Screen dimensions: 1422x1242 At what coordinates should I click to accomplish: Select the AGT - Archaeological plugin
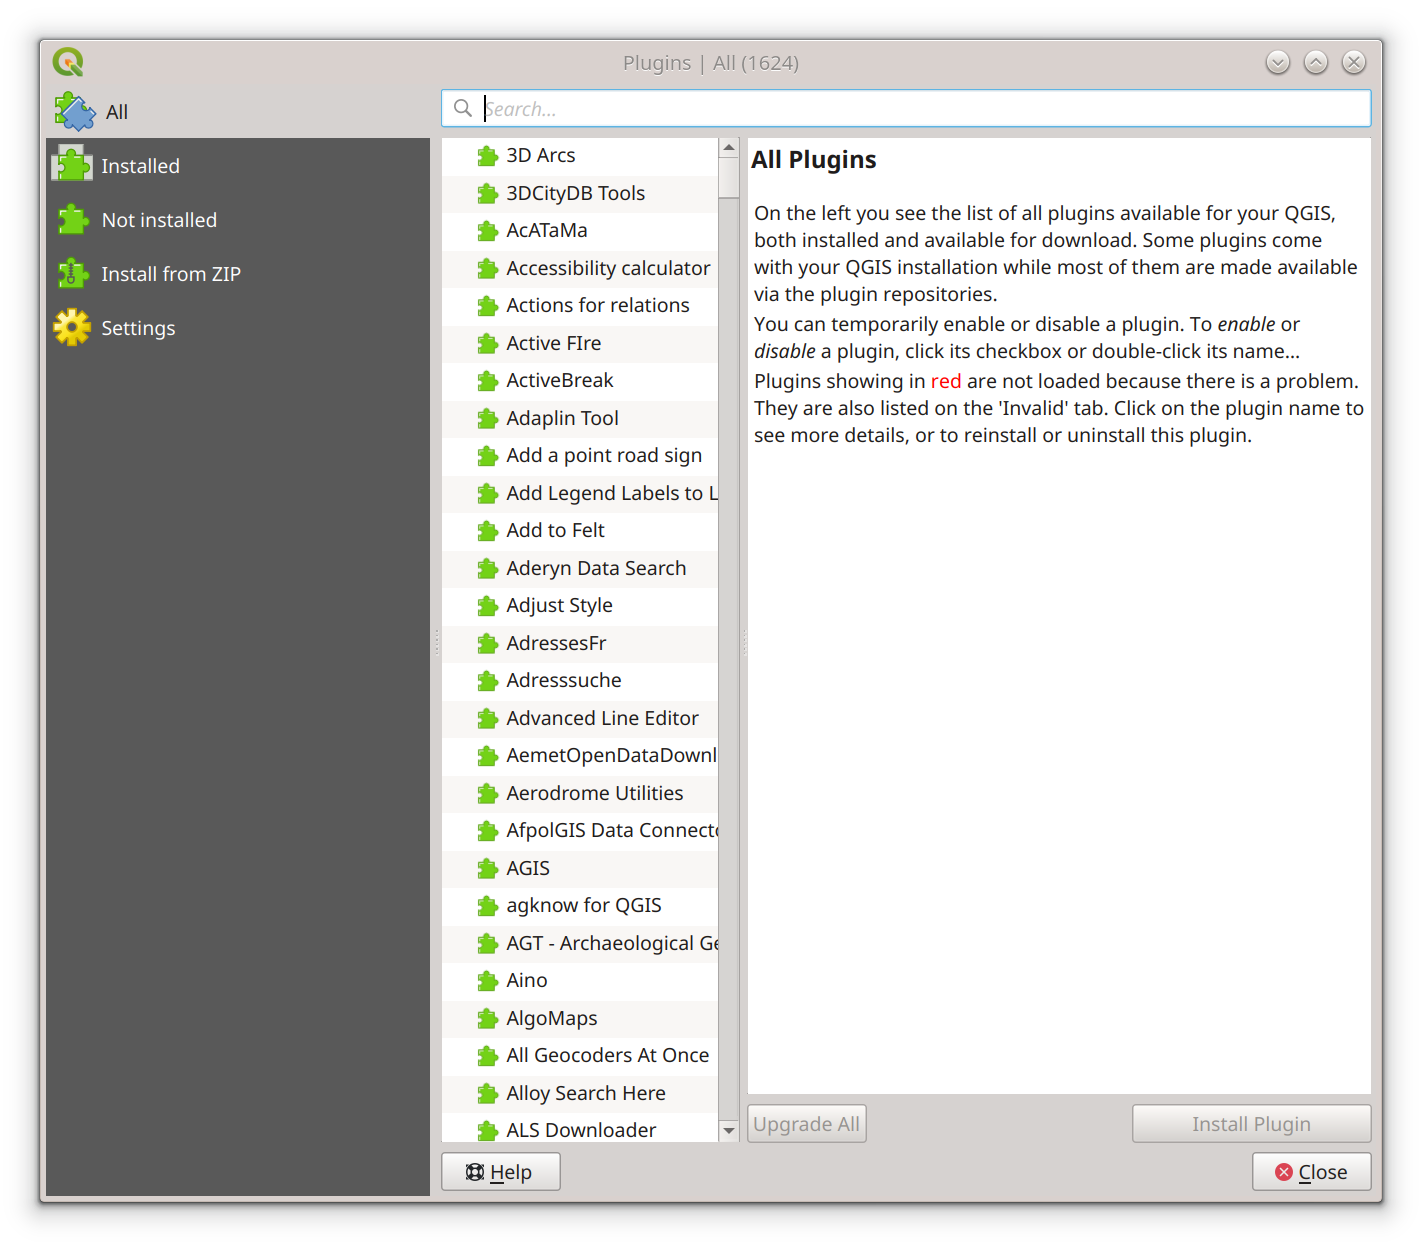580,943
